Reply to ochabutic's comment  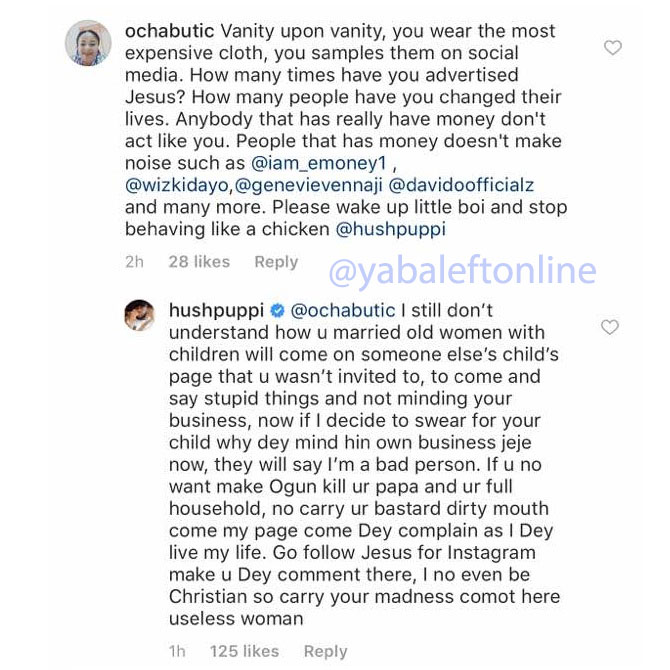click(276, 262)
